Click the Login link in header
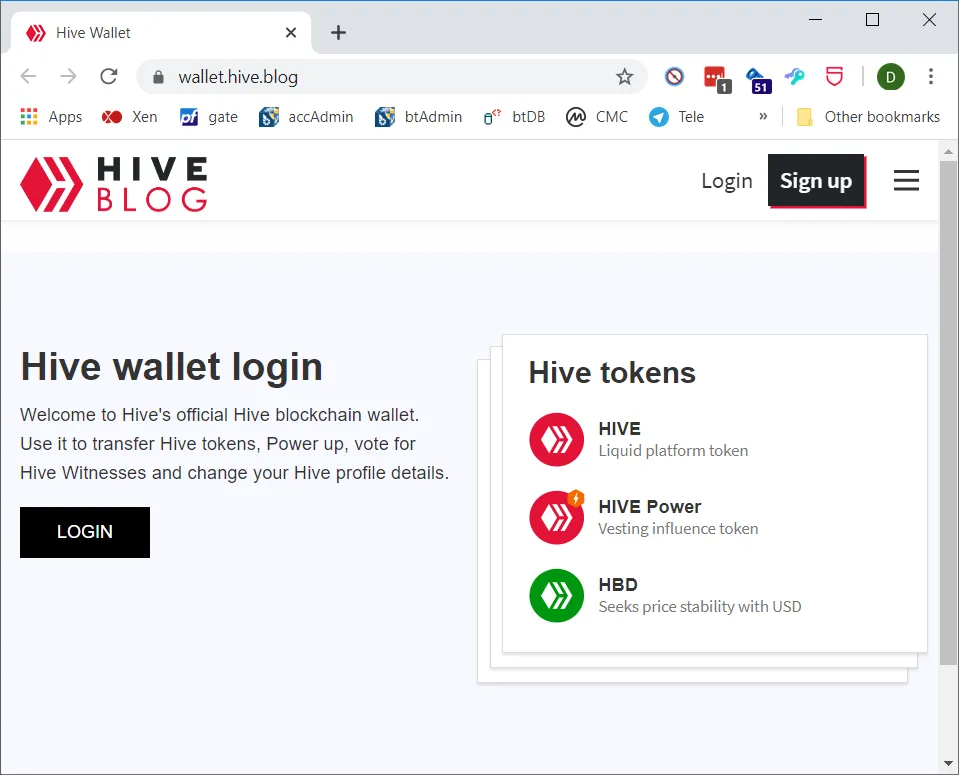 727,181
